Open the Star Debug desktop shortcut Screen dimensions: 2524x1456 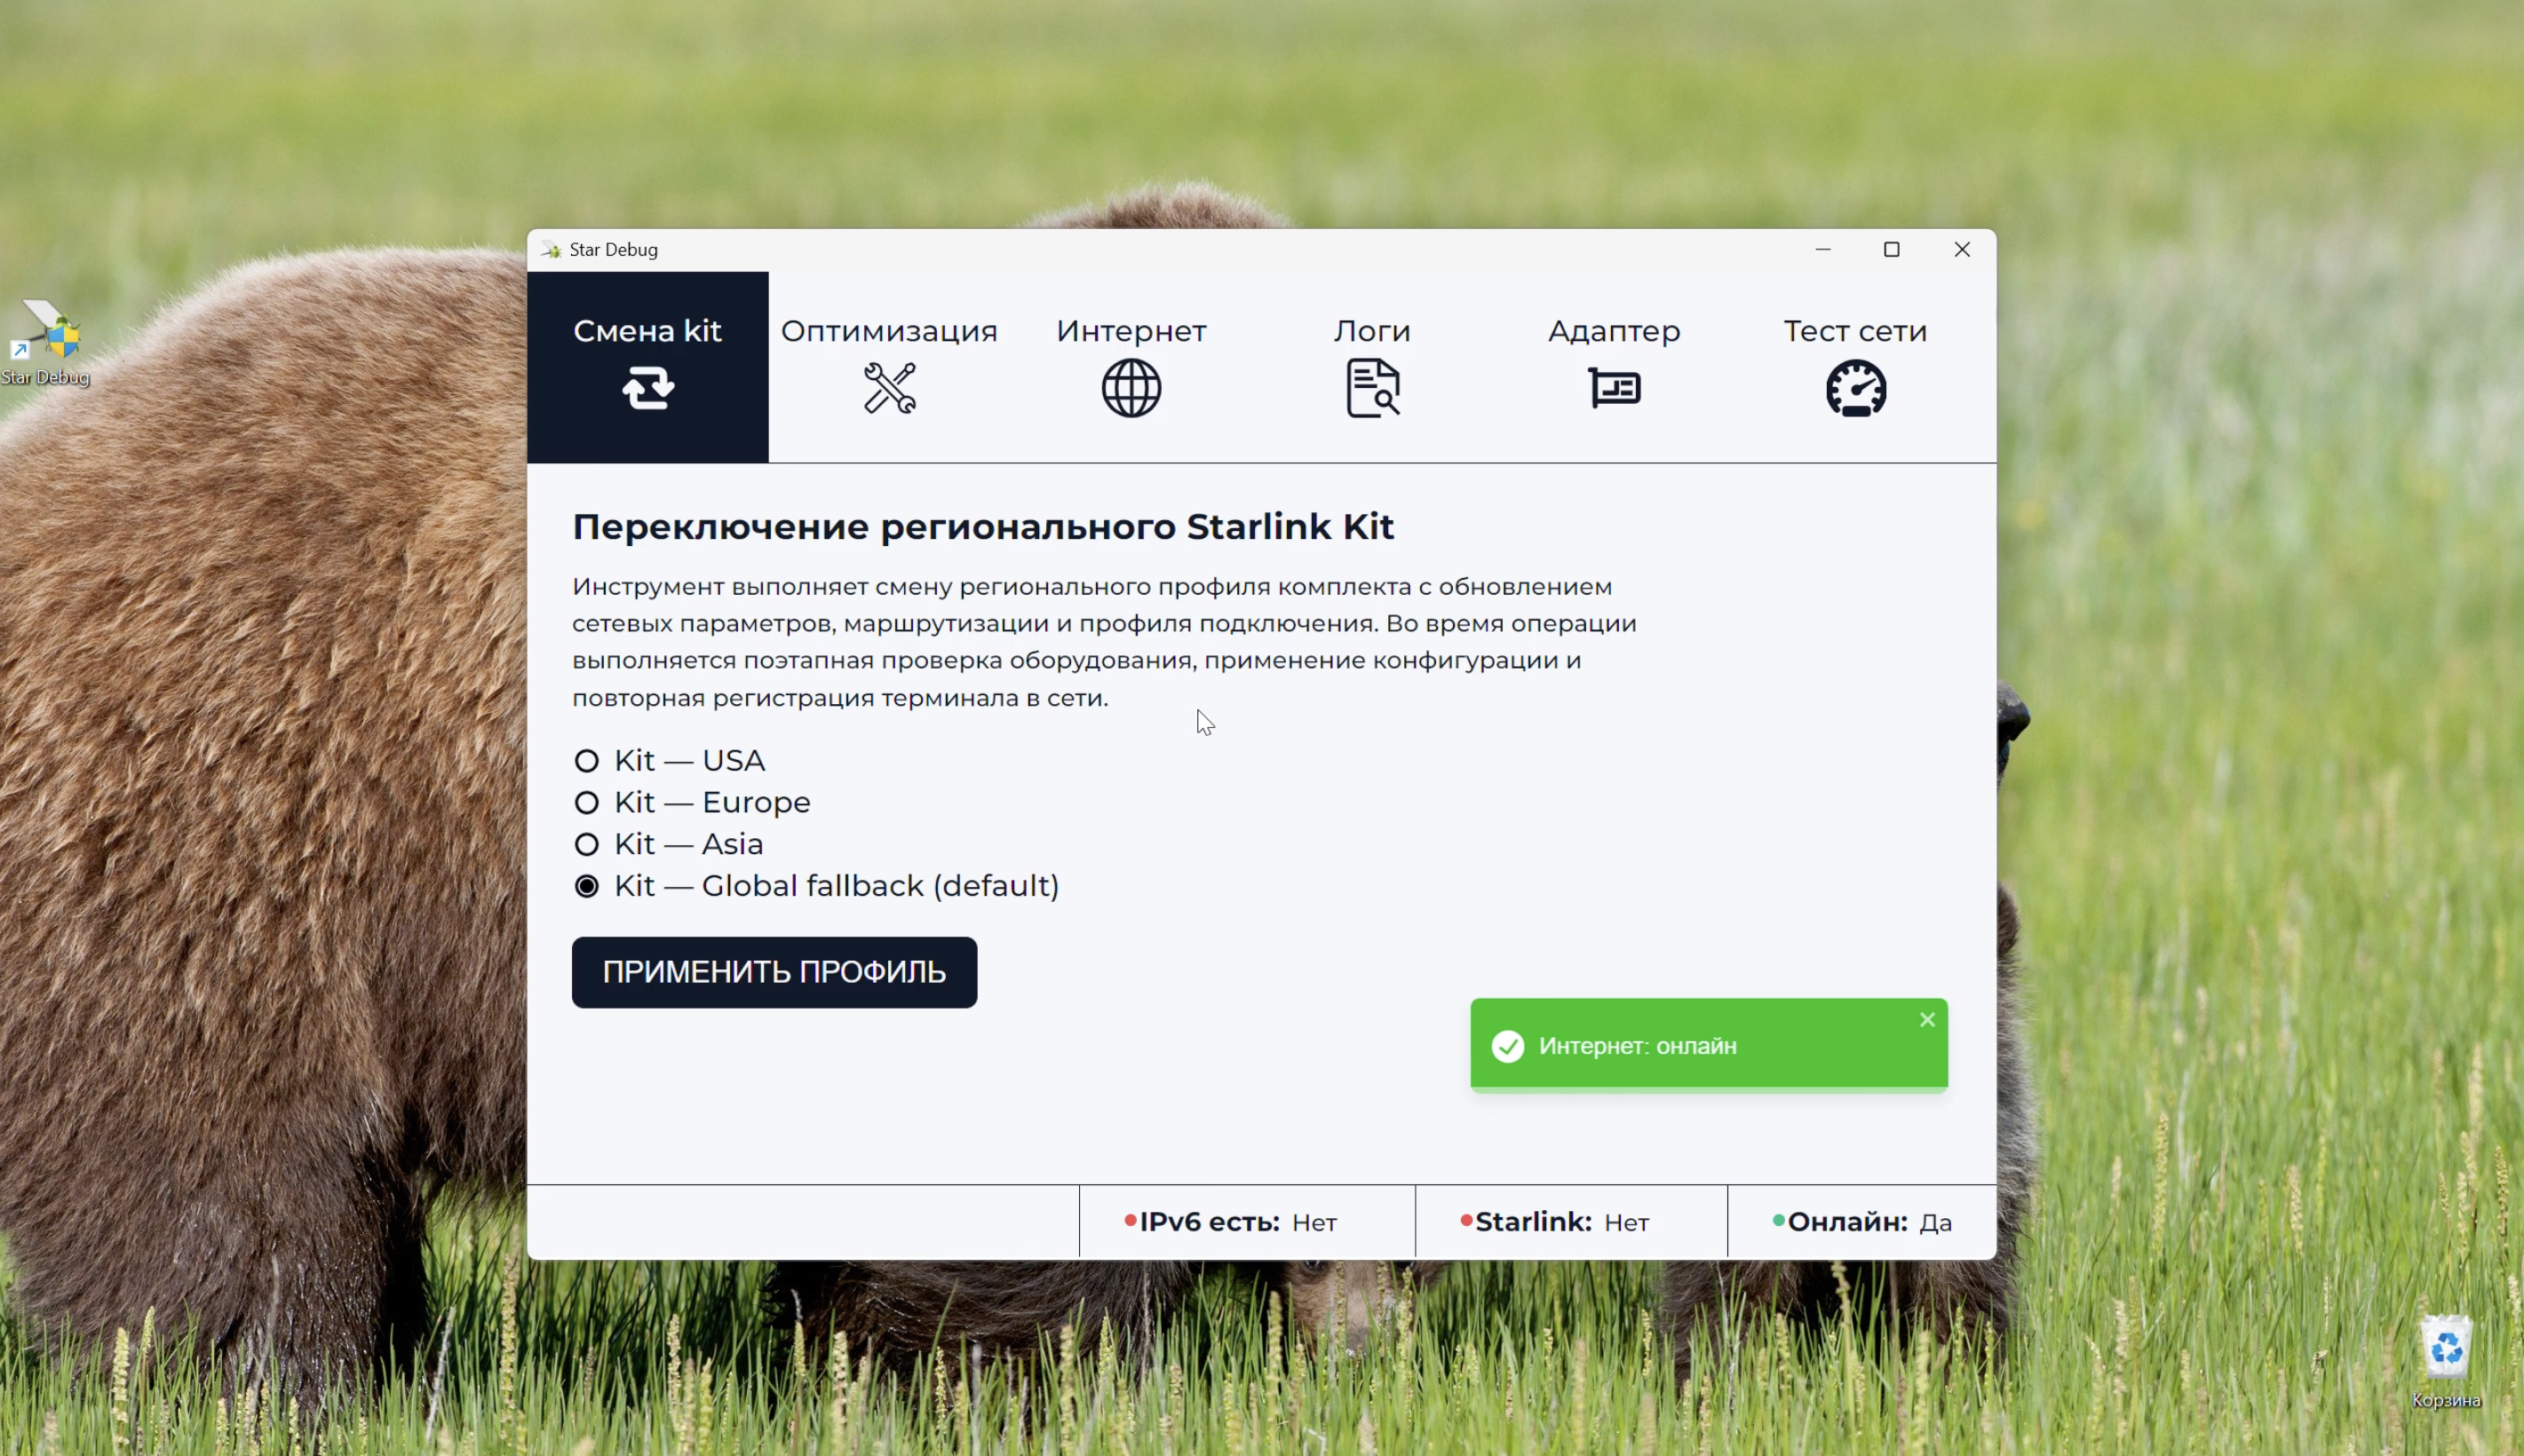click(46, 342)
